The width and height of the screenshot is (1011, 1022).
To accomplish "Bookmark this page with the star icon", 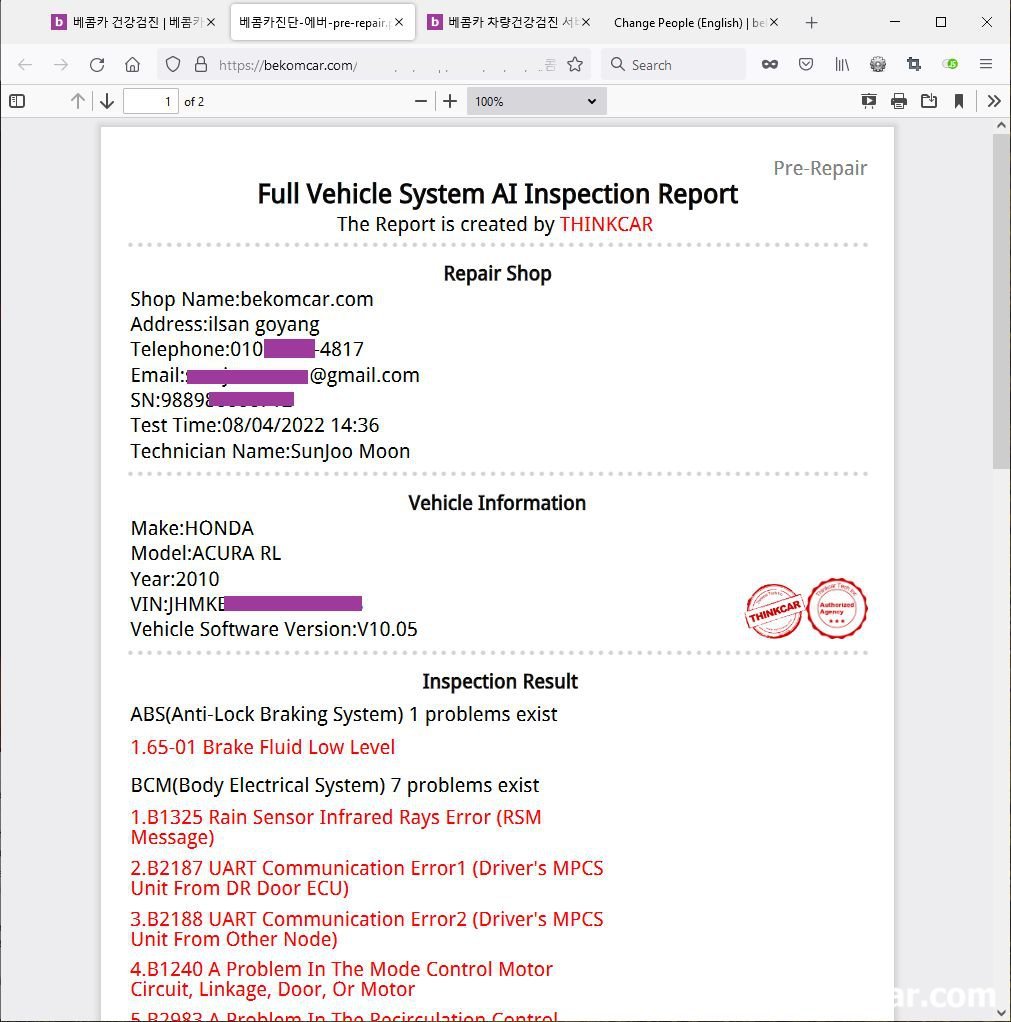I will coord(575,65).
